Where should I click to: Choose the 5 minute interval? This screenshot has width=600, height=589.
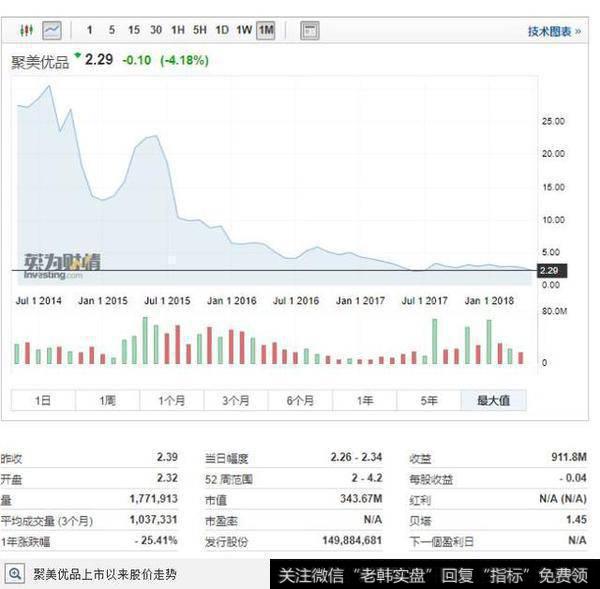click(x=112, y=30)
